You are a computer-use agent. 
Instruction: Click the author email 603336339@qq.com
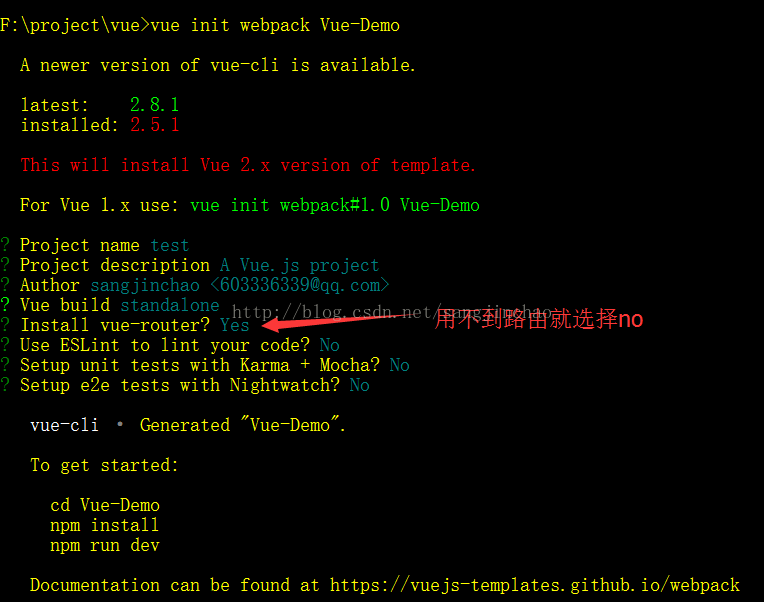click(300, 285)
